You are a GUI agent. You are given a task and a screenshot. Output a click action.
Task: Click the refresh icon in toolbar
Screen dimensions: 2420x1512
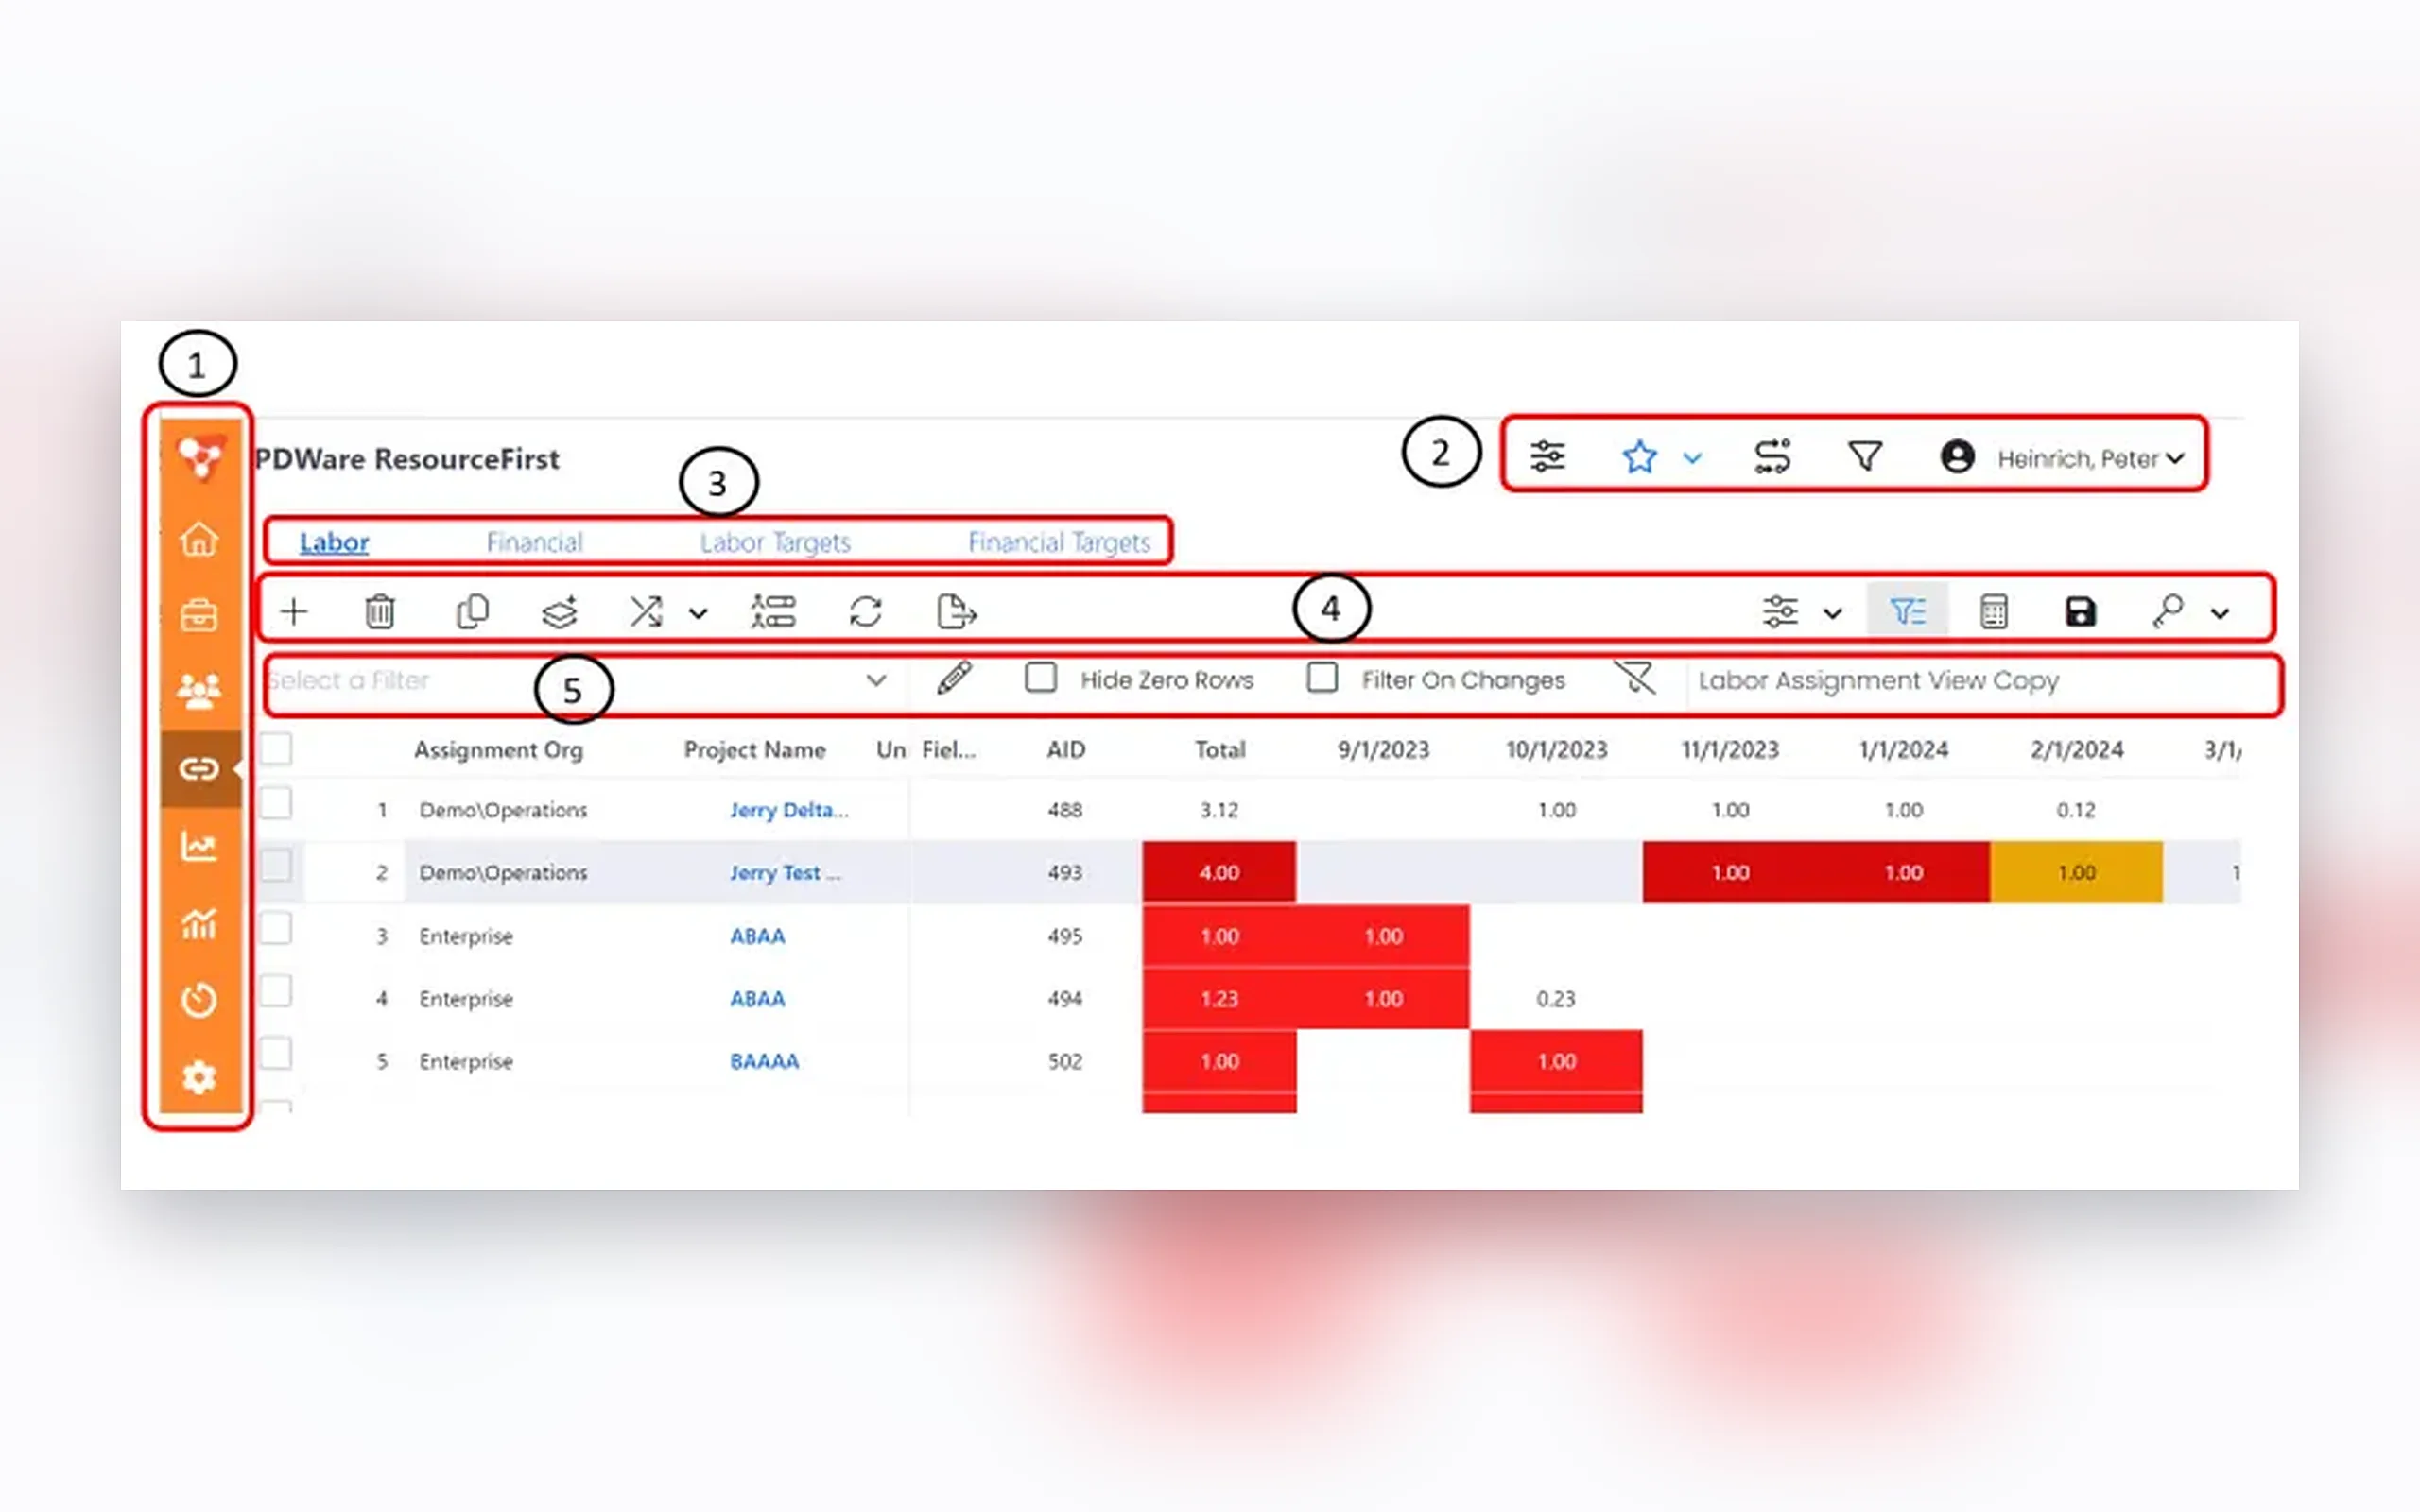coord(865,611)
